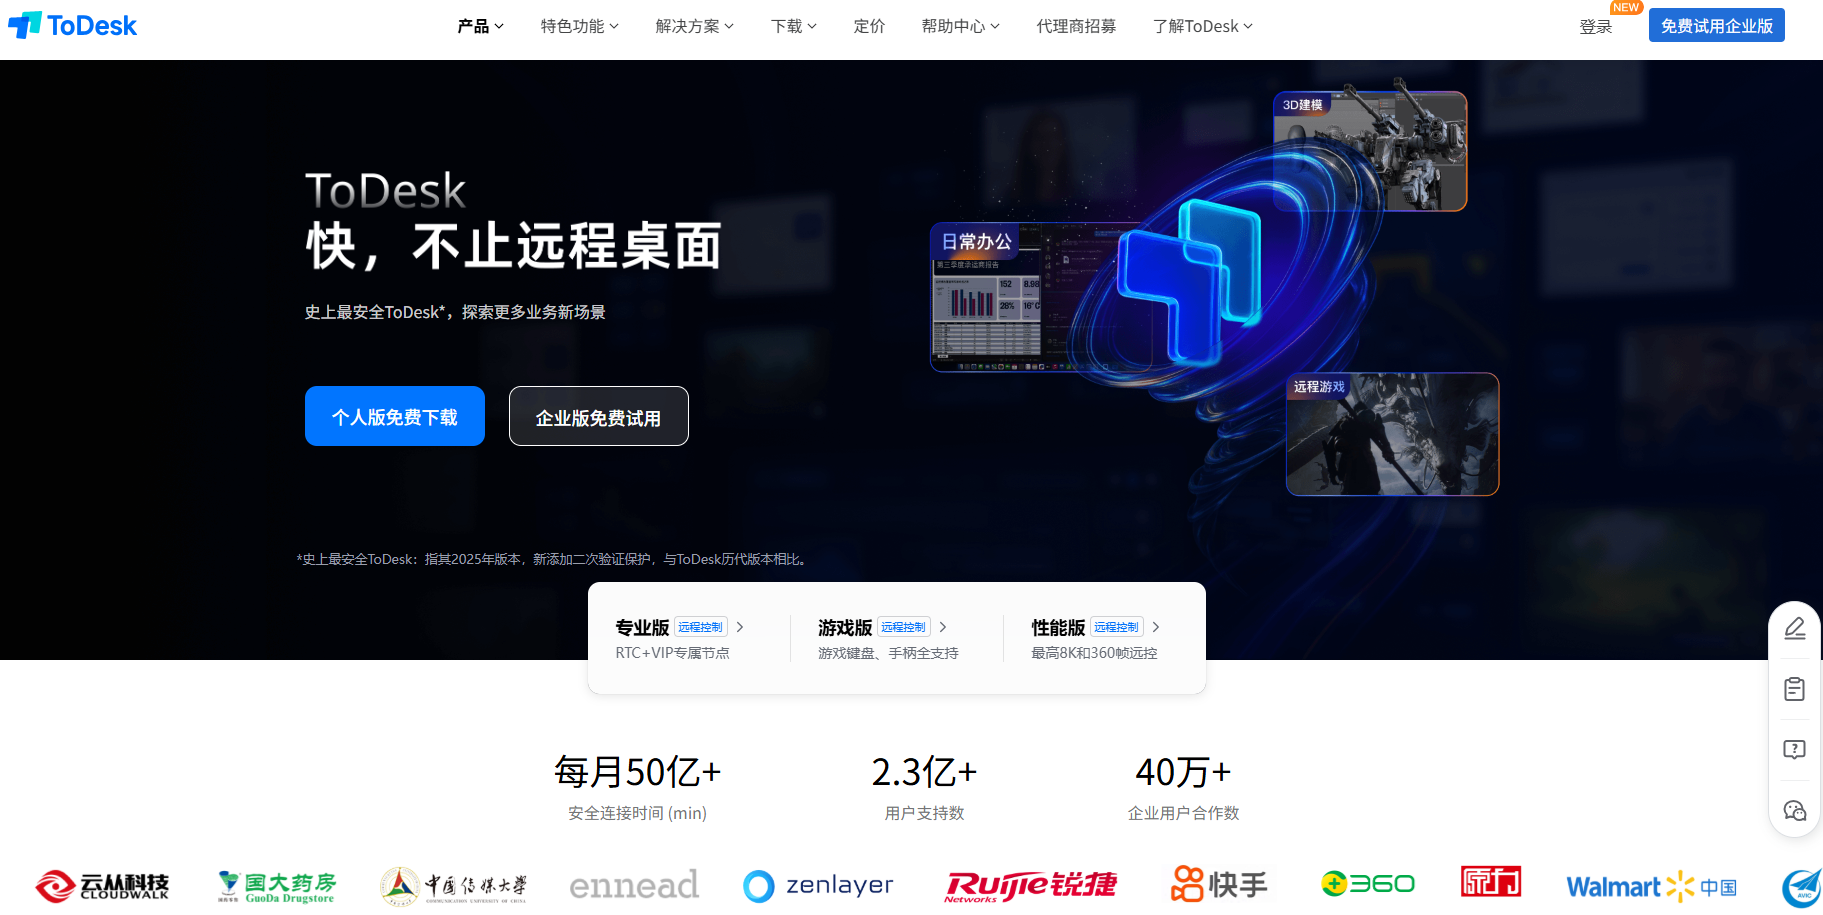The image size is (1823, 915).
Task: Click the orange NEW badge
Action: tap(1626, 7)
